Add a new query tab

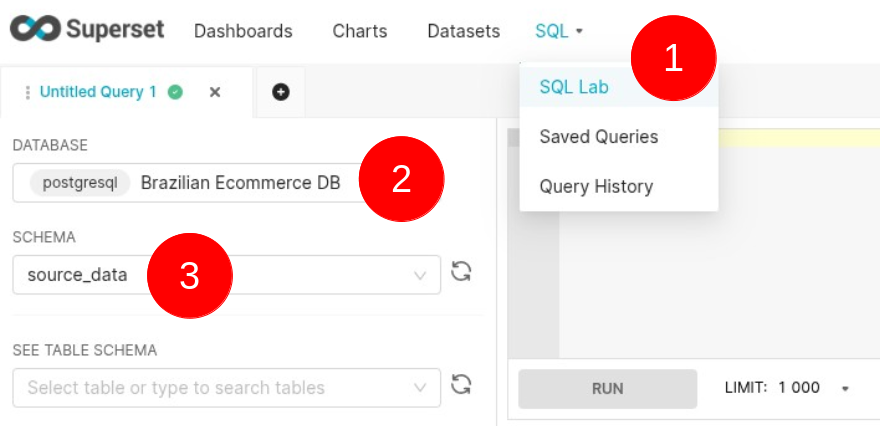[x=281, y=92]
